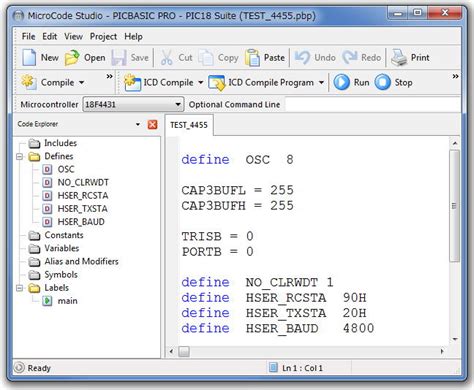Click the Paste button label
This screenshot has height=390, width=474.
pos(274,57)
